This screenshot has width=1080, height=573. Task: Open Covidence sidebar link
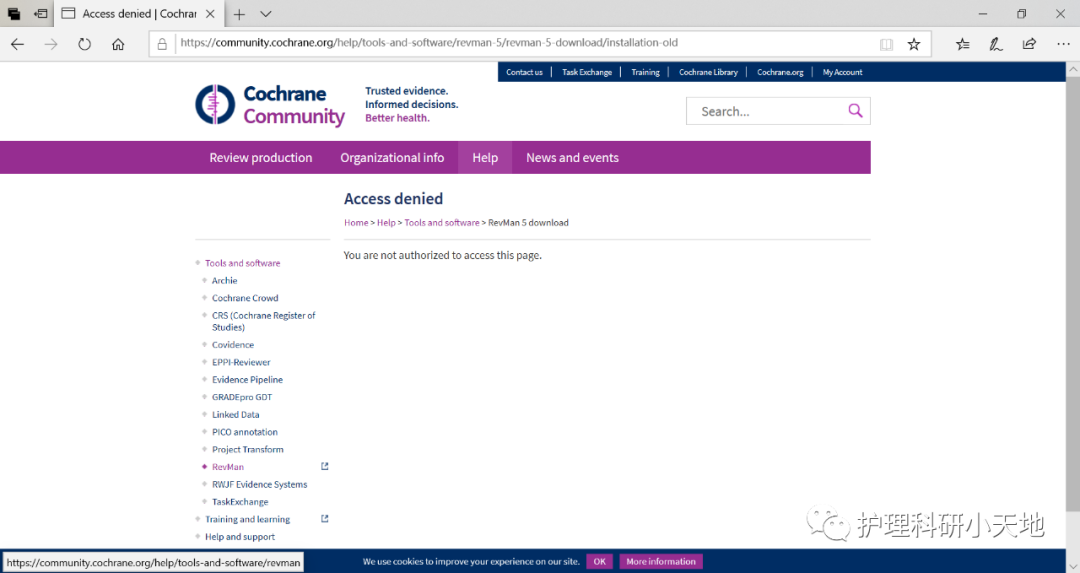pyautogui.click(x=233, y=344)
